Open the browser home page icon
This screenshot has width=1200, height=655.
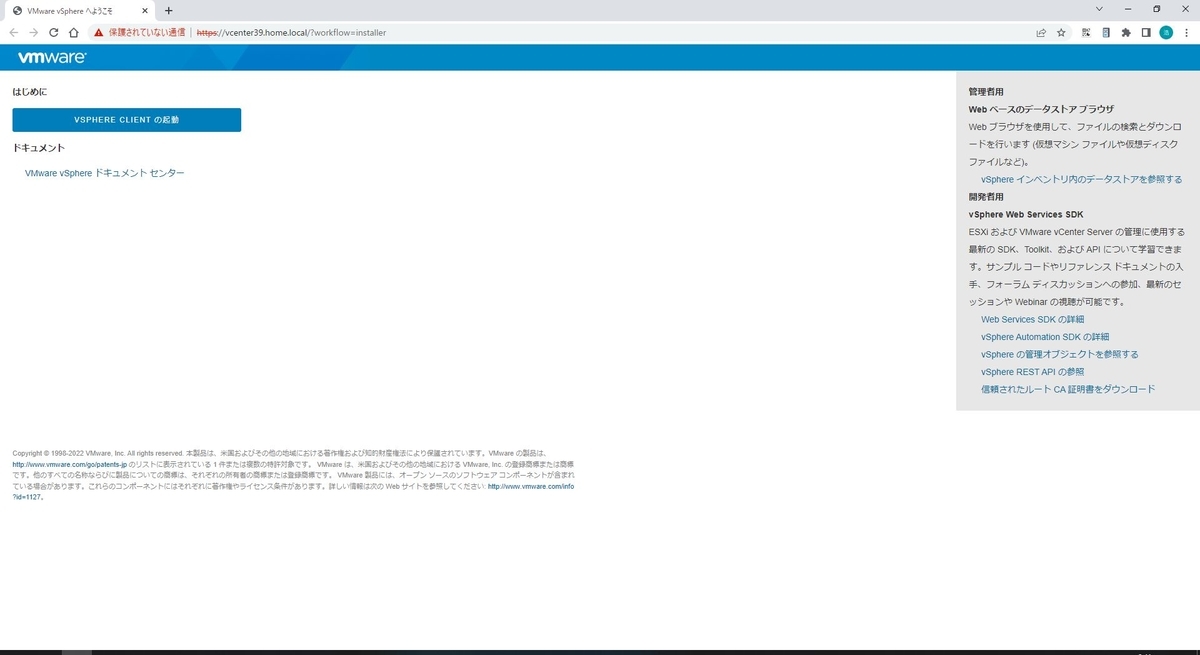tap(74, 32)
